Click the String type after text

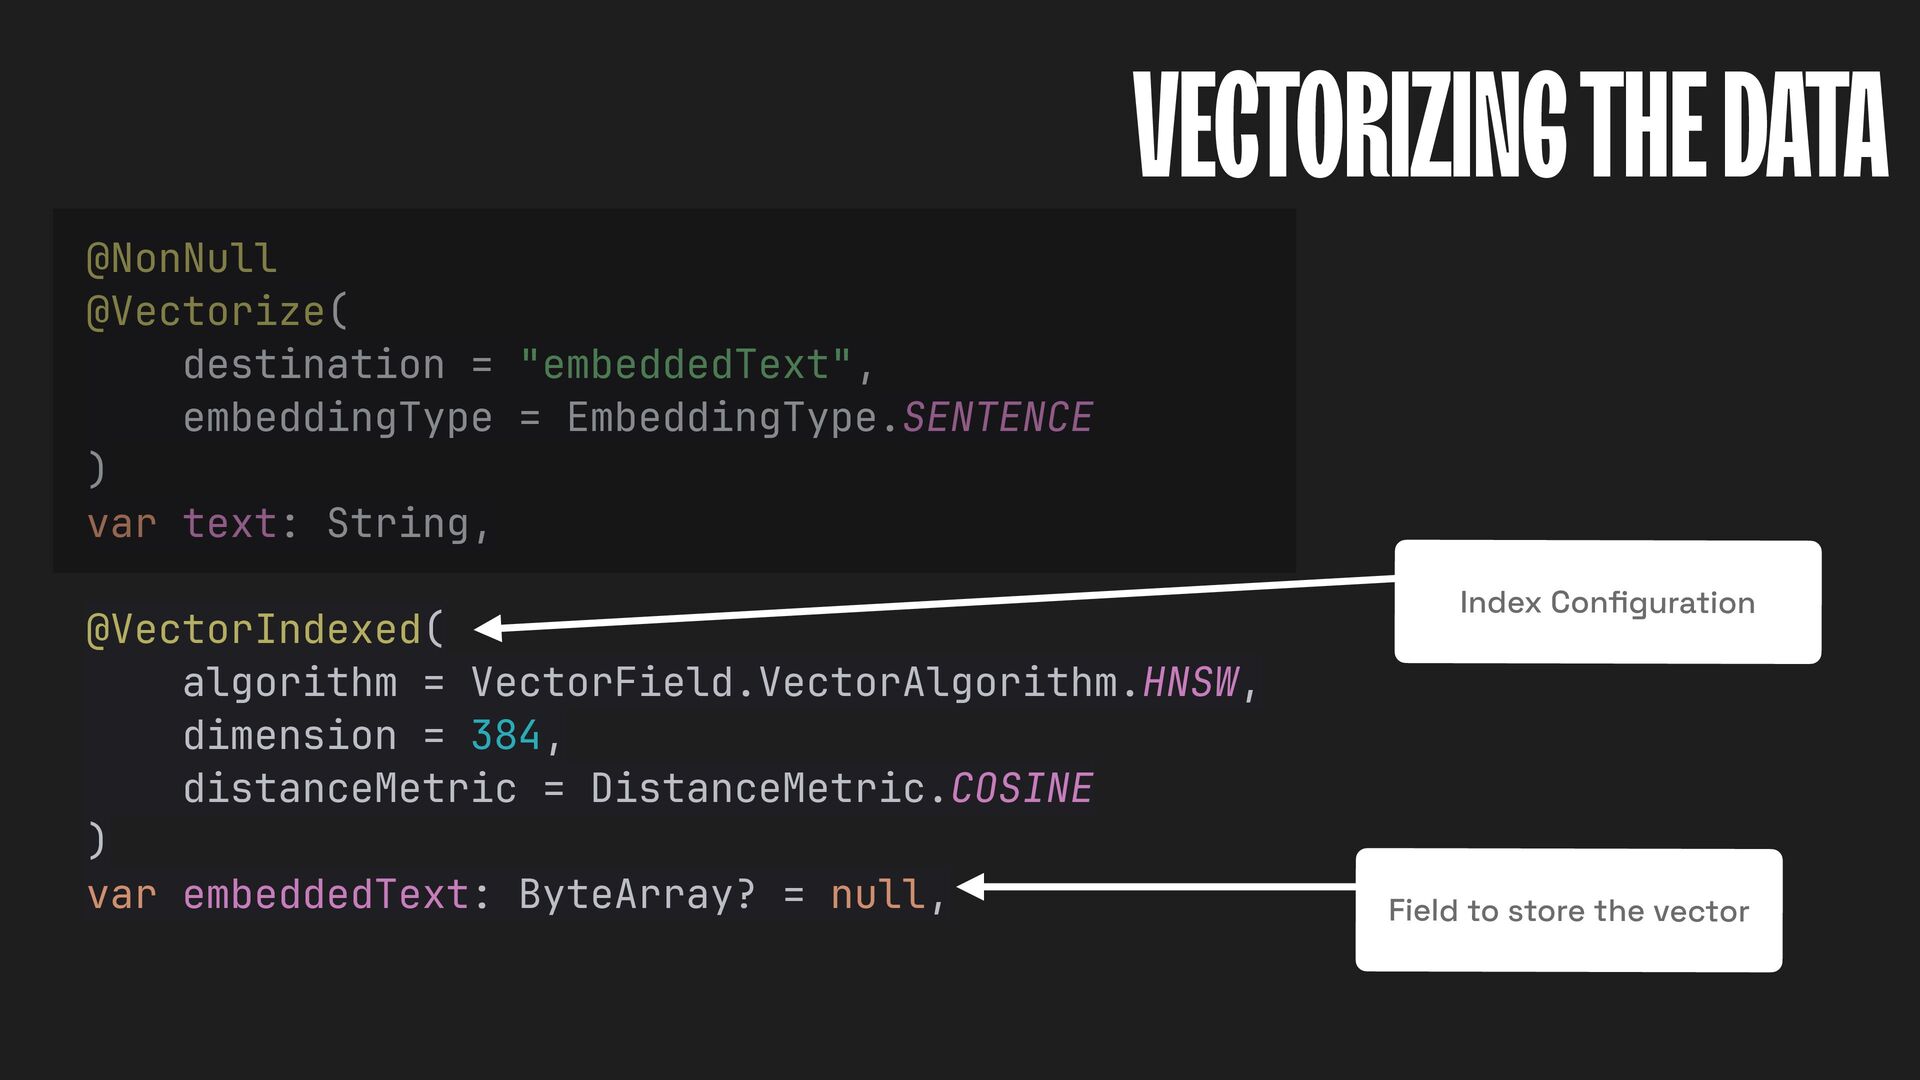click(398, 524)
